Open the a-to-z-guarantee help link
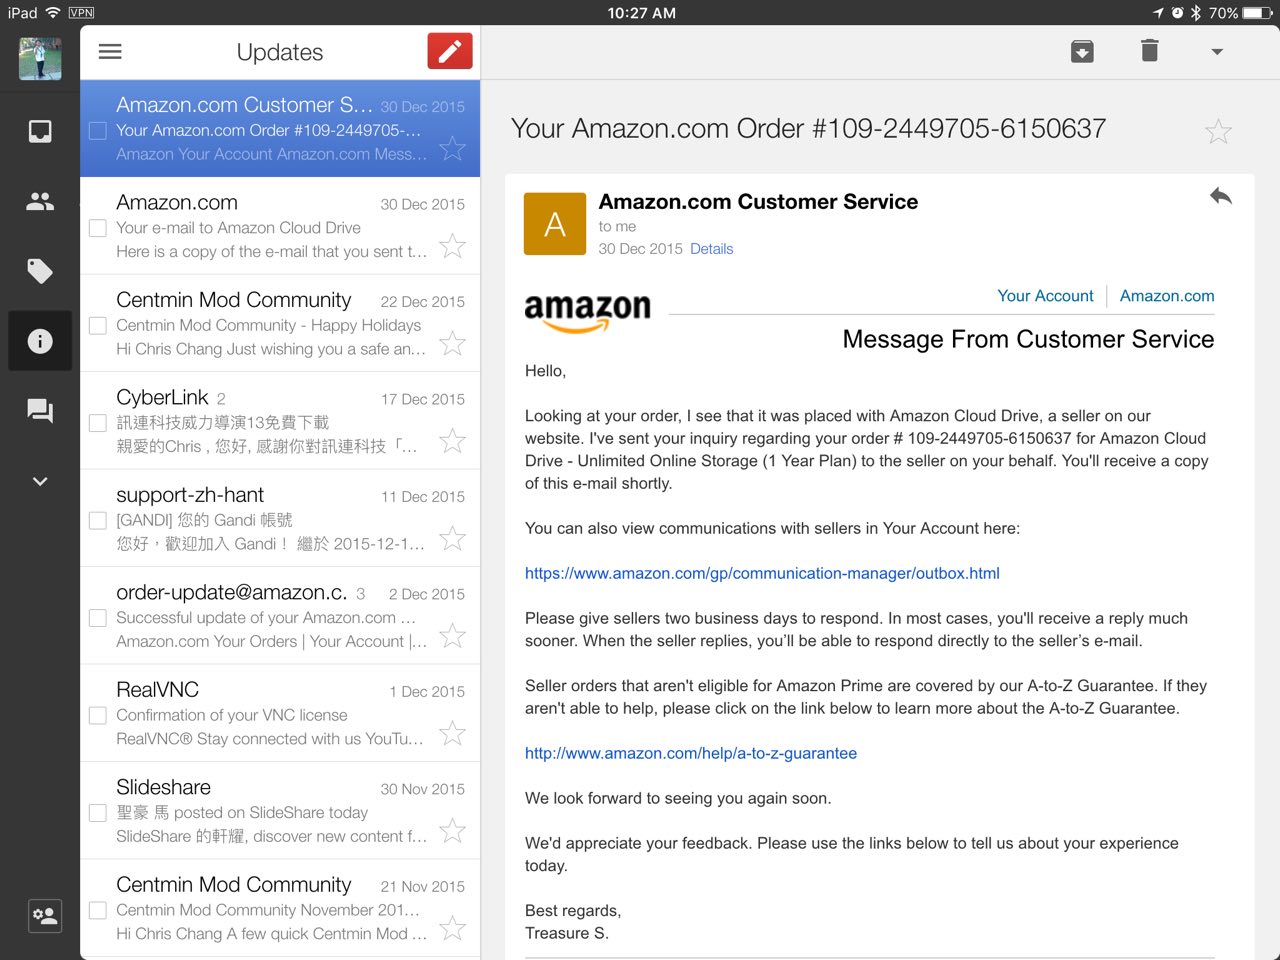 click(691, 753)
